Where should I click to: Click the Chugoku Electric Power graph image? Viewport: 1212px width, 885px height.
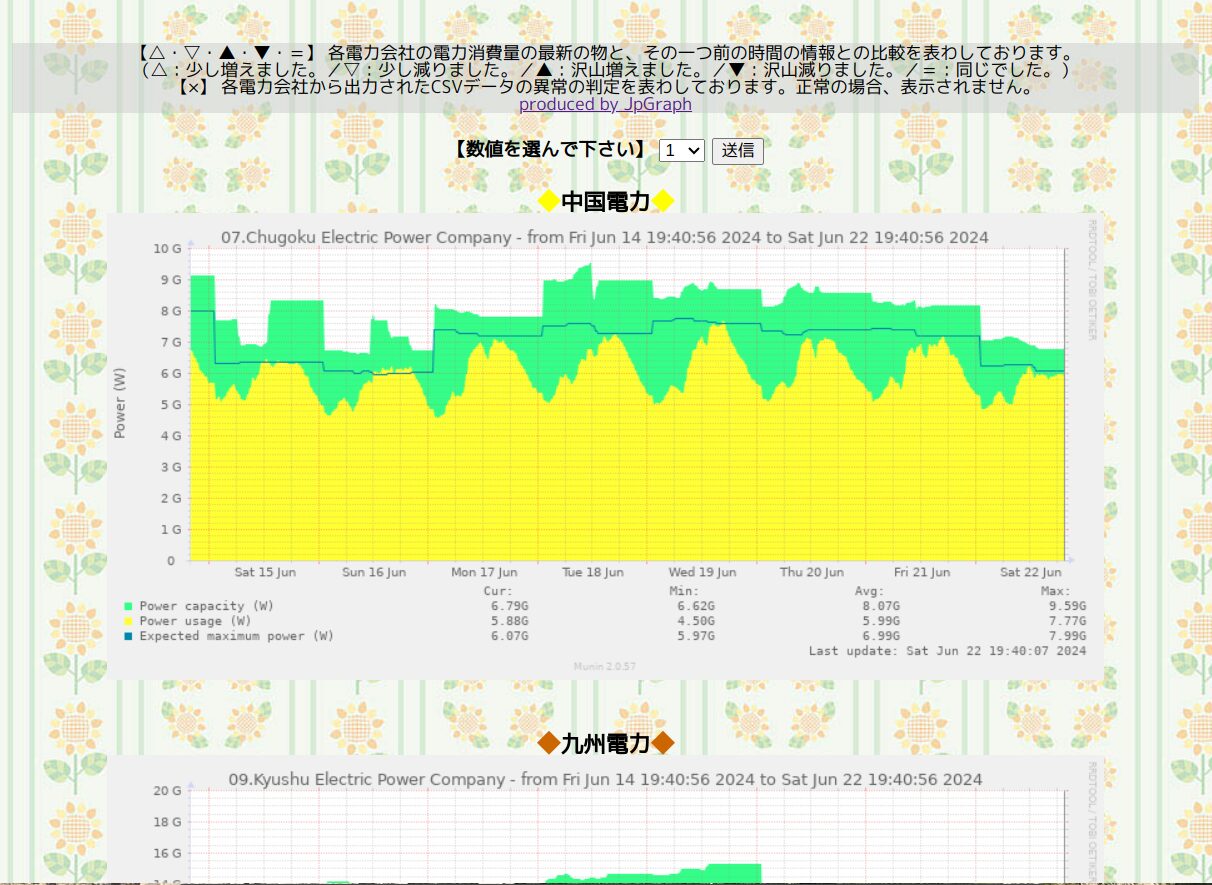point(605,447)
